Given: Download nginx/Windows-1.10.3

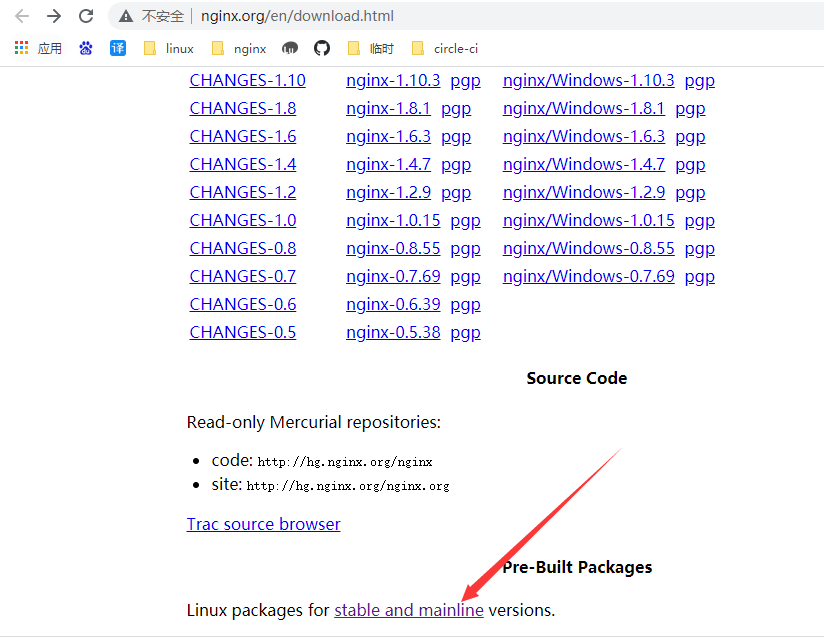Looking at the screenshot, I should point(589,80).
